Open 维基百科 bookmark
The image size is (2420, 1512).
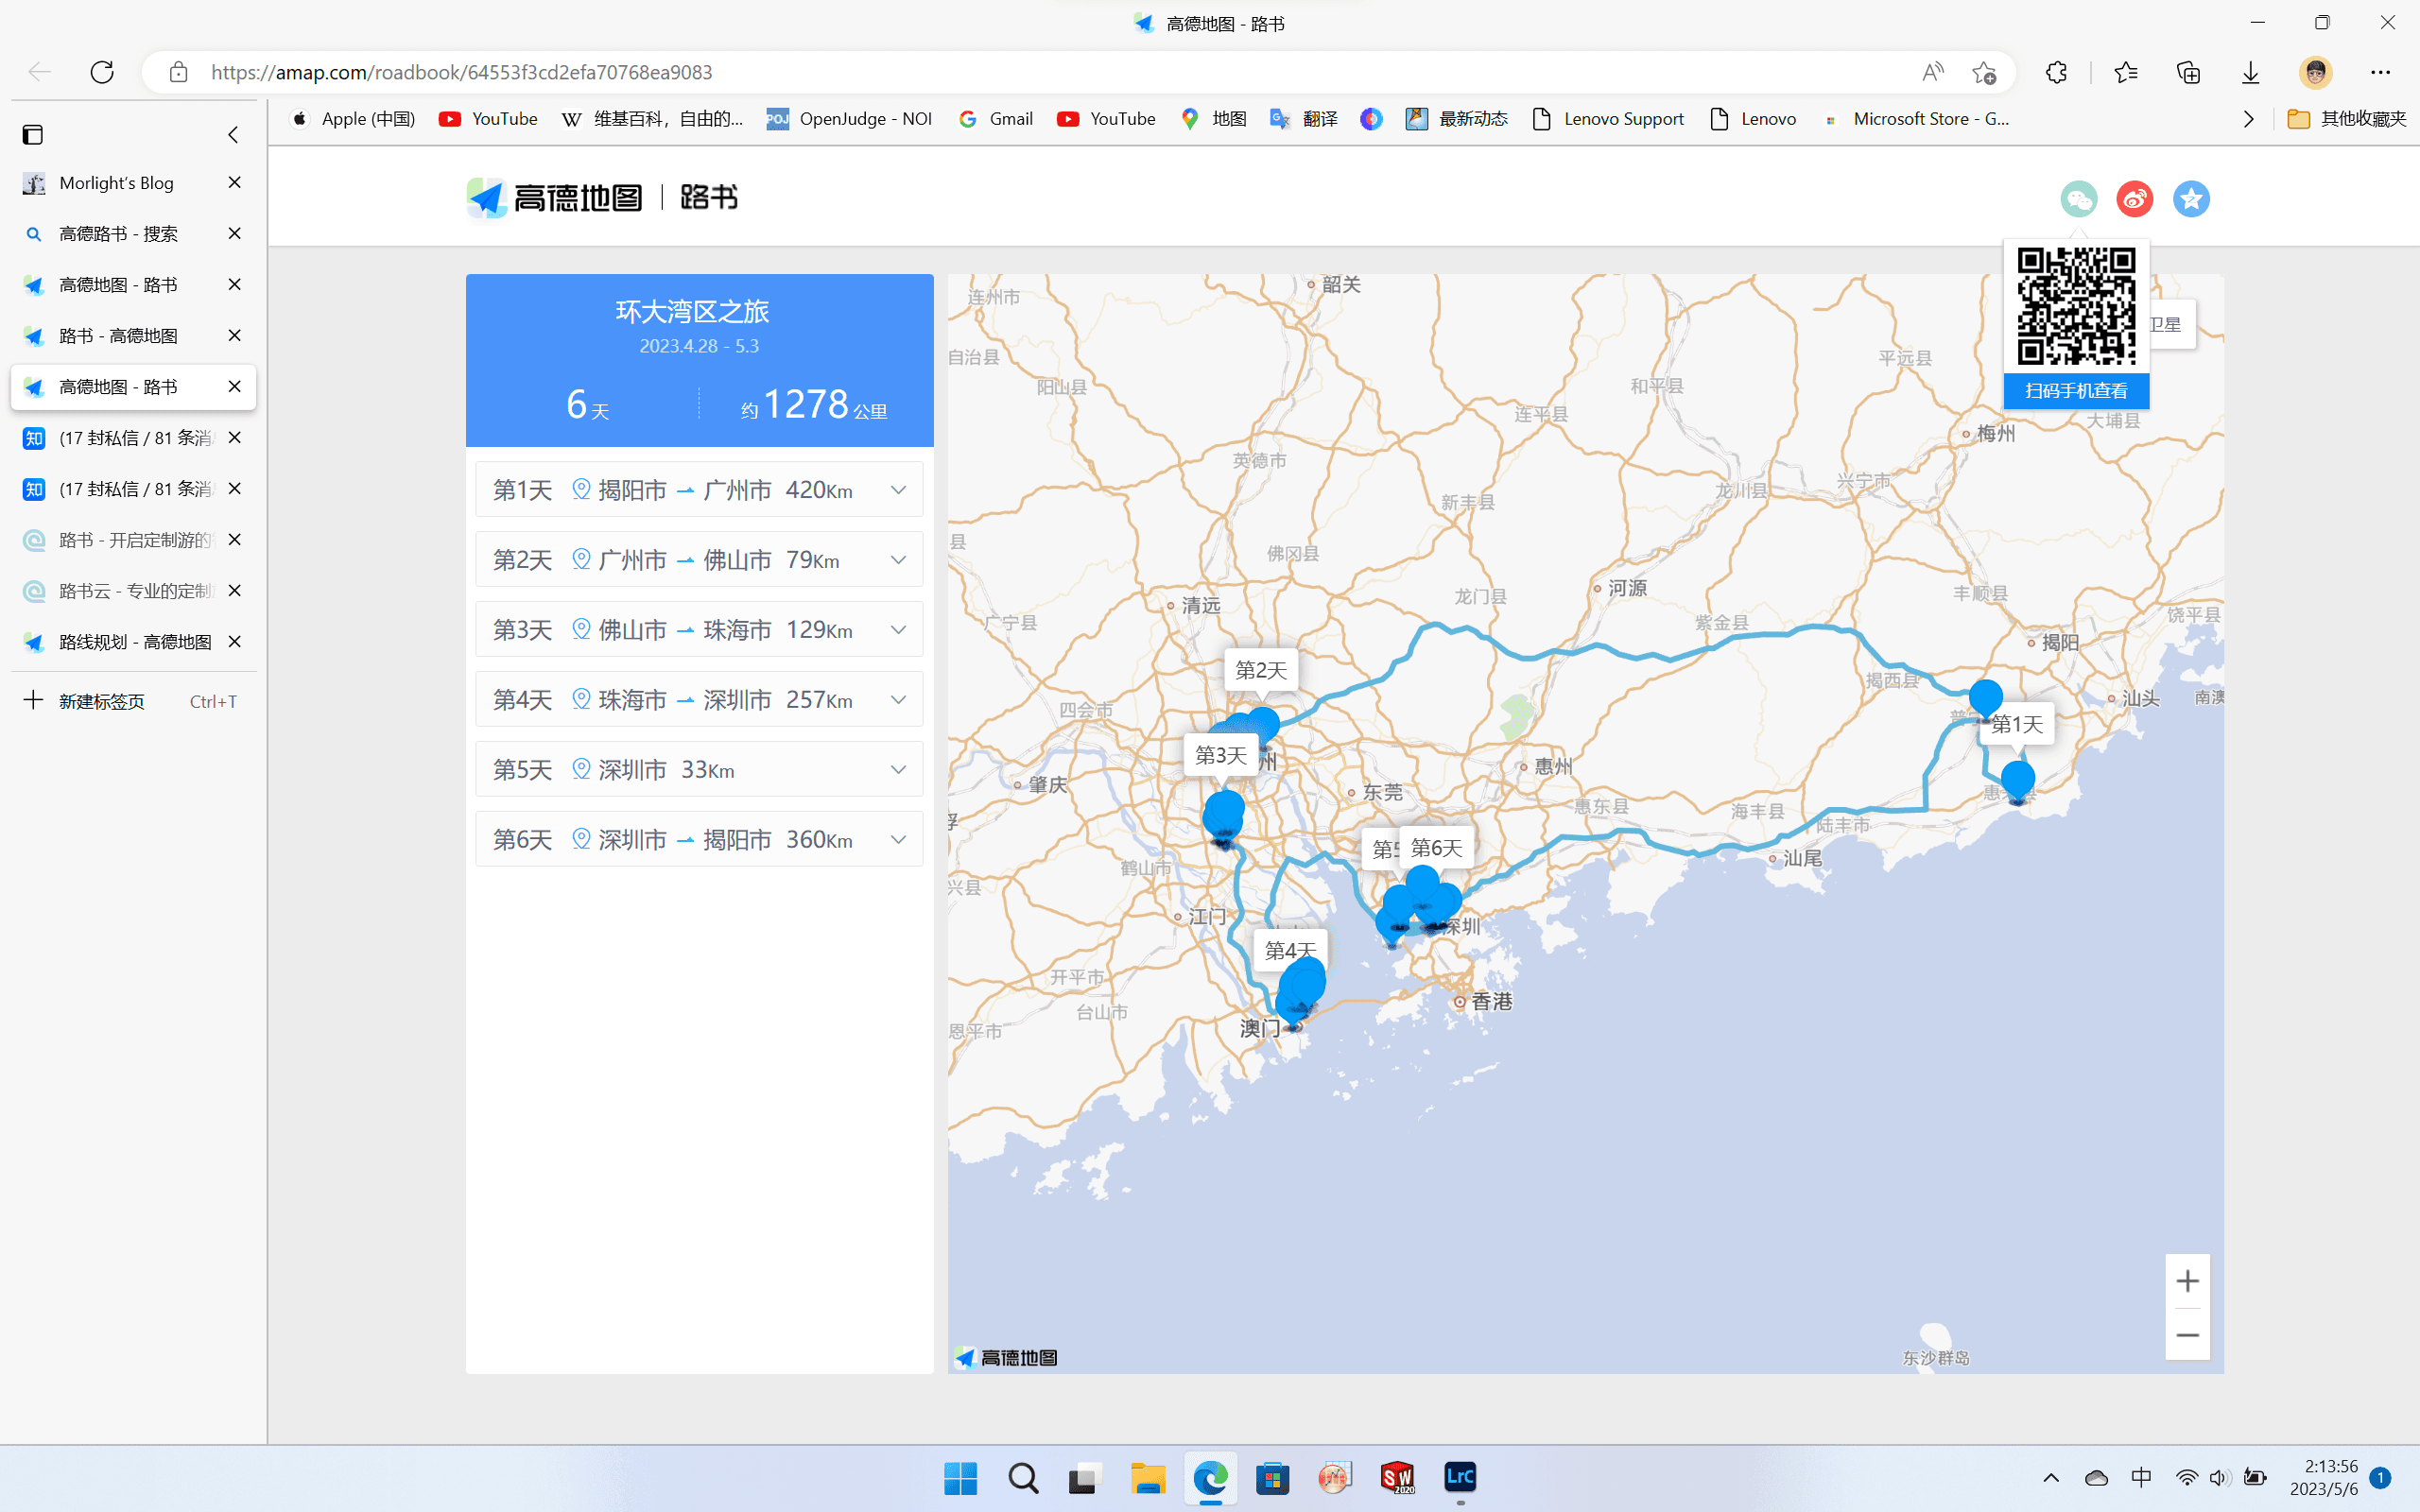tap(652, 119)
